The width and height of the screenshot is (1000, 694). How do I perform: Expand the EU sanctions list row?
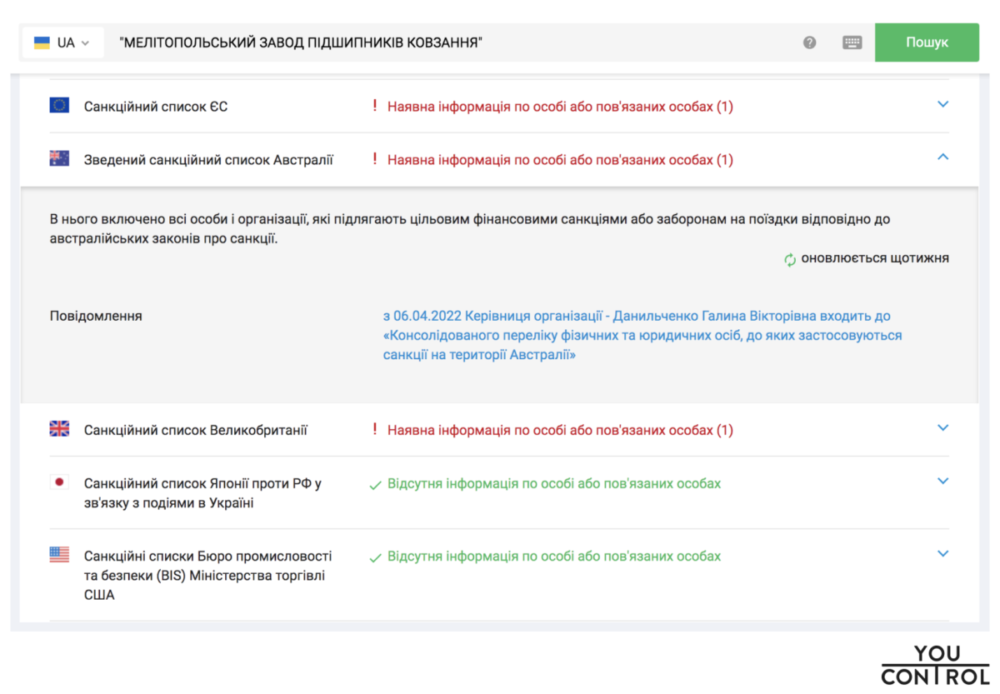[x=942, y=104]
